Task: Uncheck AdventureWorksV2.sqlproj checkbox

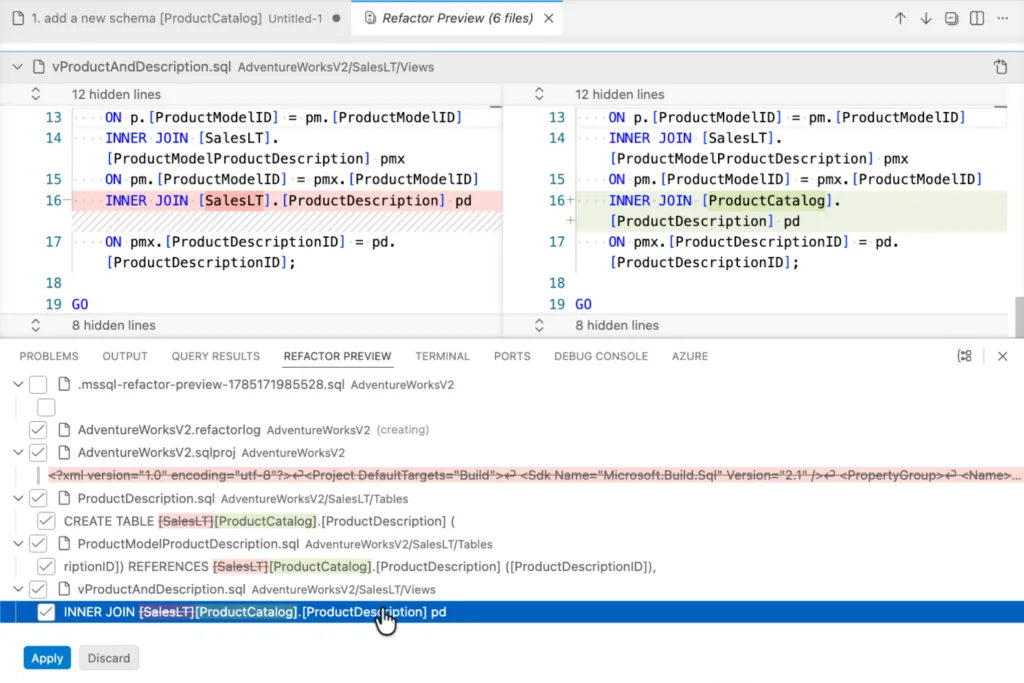Action: tap(38, 453)
